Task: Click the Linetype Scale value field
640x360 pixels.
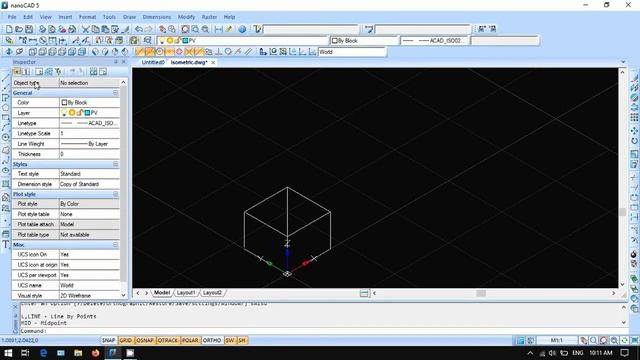Action: [89, 133]
